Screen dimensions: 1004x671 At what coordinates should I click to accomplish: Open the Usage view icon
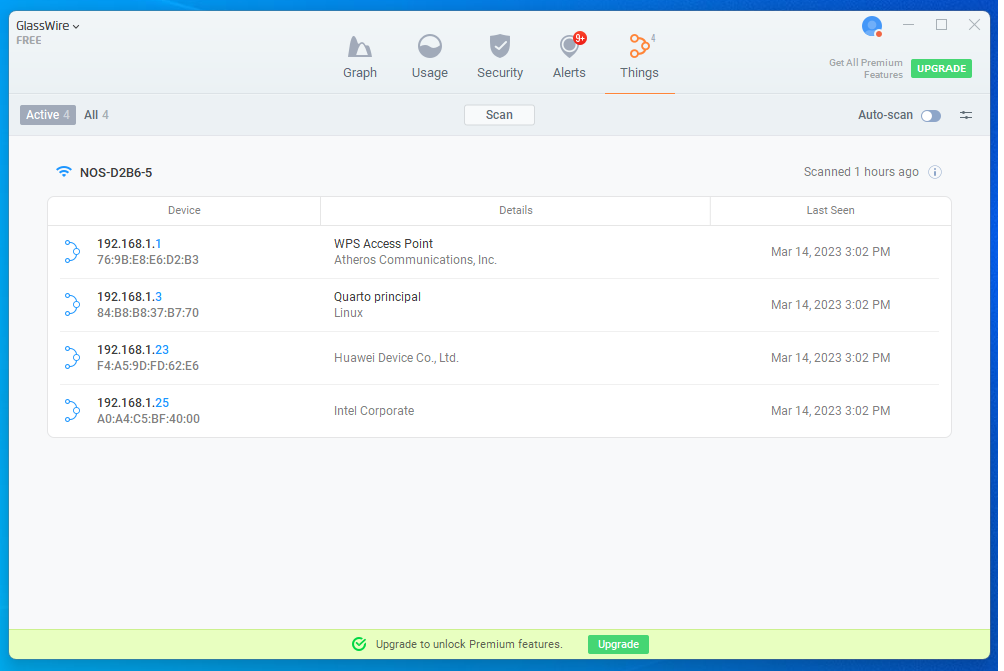click(x=430, y=47)
